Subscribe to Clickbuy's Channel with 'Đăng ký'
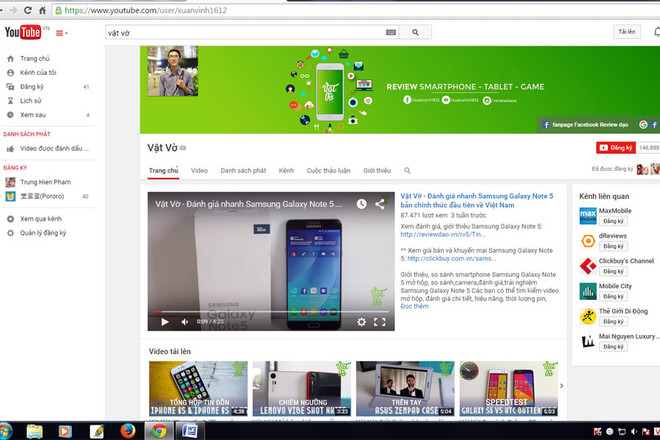 point(613,271)
